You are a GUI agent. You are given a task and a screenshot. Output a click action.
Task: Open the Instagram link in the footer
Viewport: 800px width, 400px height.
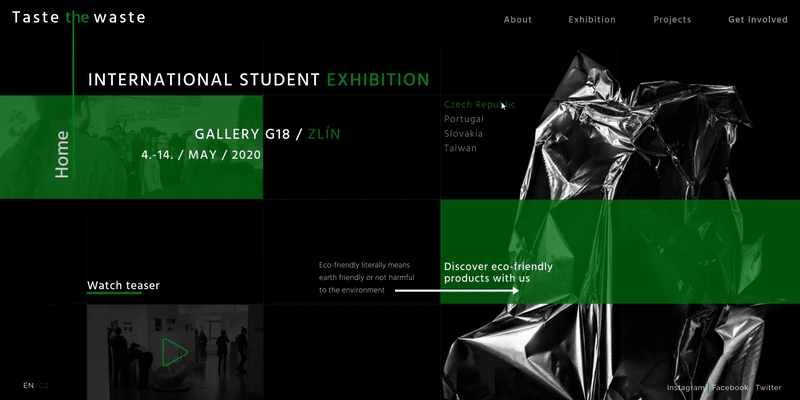[686, 388]
